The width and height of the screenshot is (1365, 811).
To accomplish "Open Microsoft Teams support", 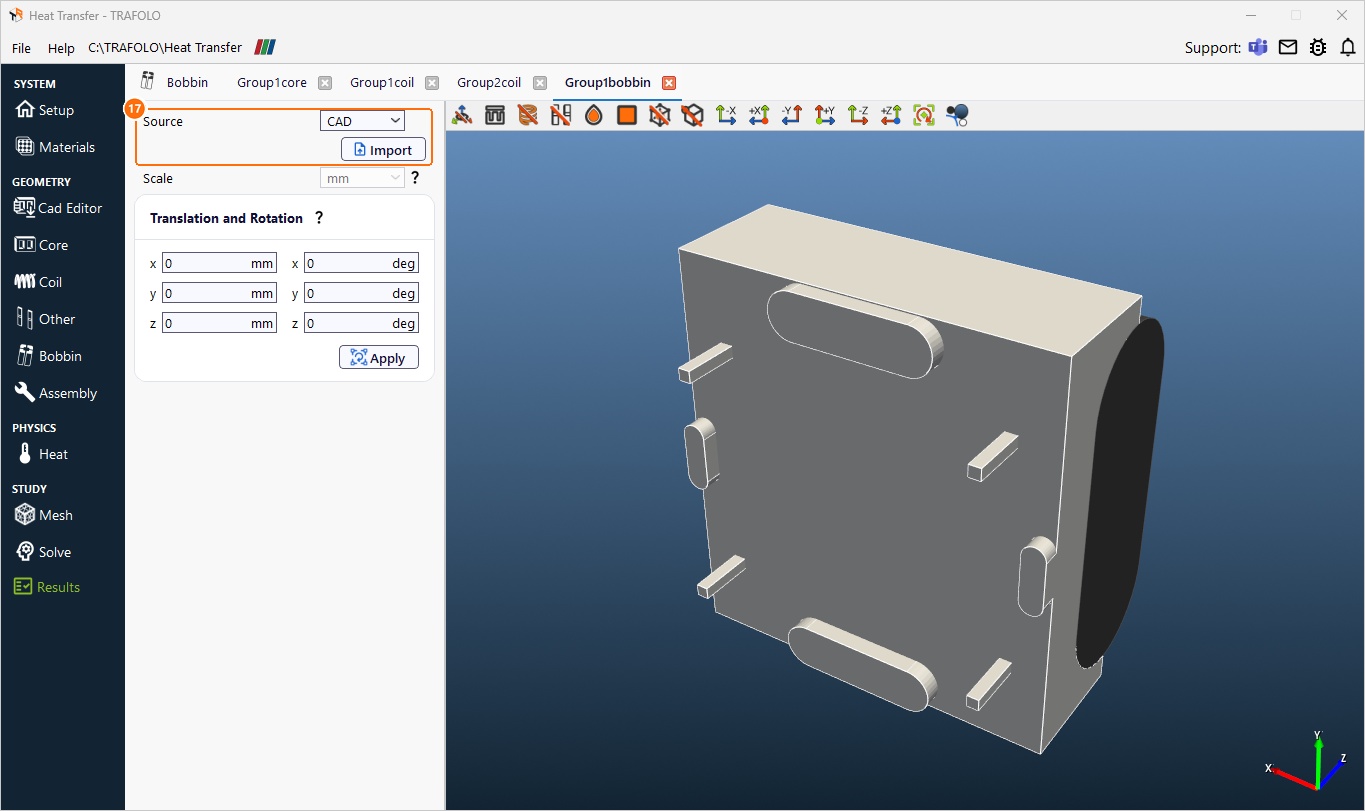I will (x=1258, y=47).
